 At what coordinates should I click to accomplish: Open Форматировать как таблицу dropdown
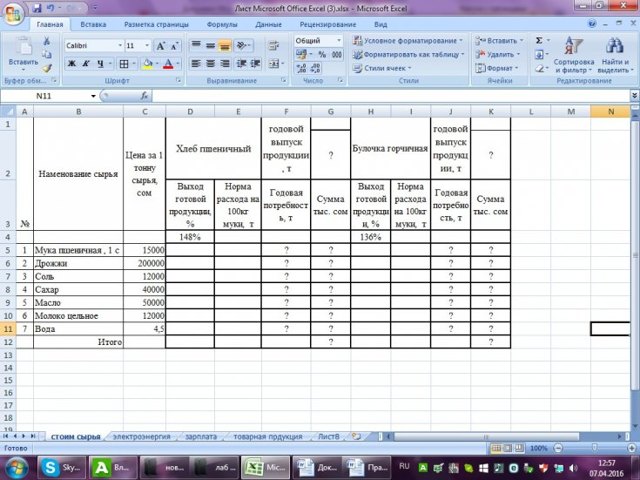click(409, 54)
